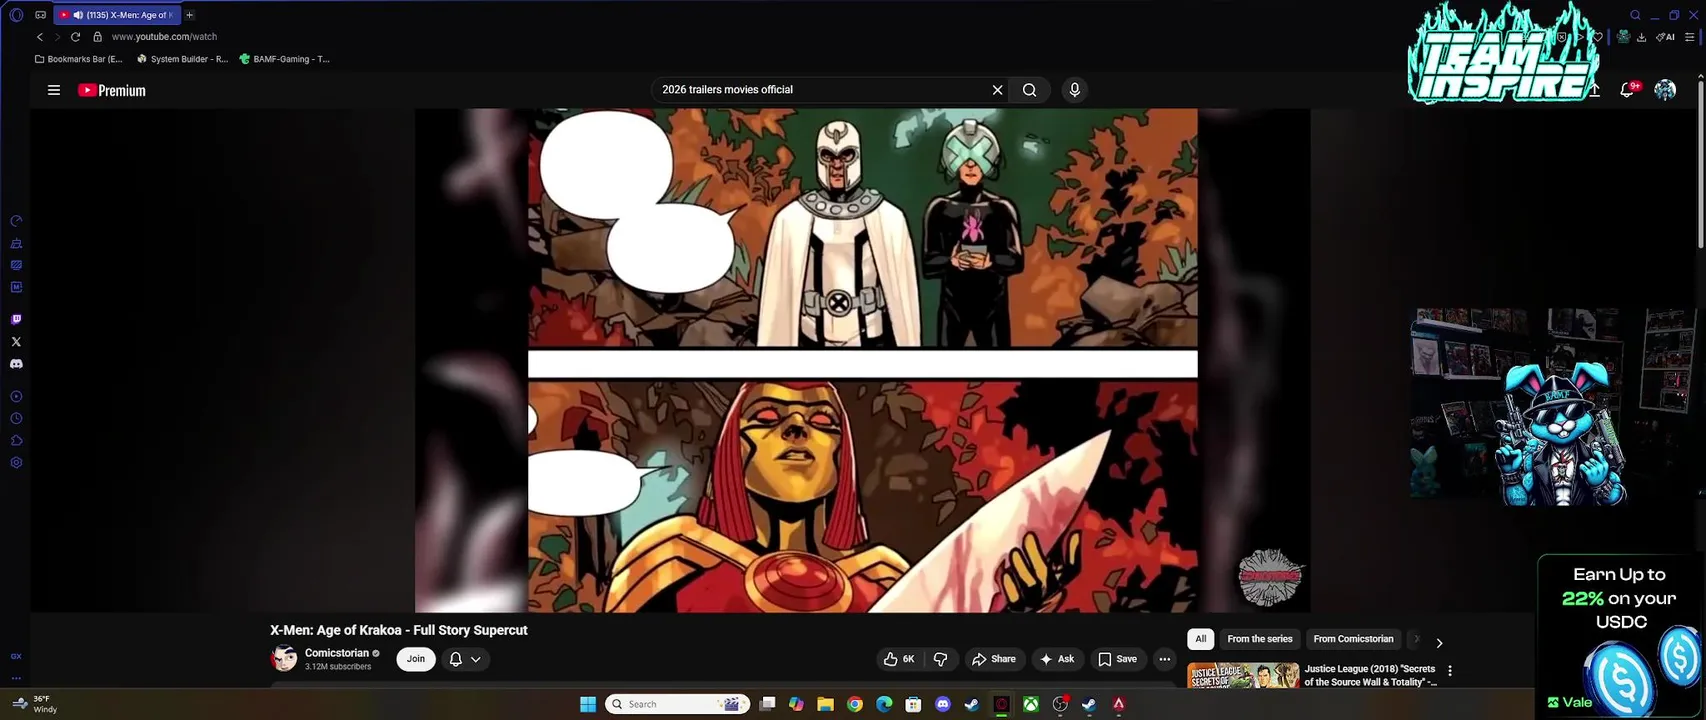Start voice search with microphone
Screen dimensions: 1706x720
coord(1075,90)
